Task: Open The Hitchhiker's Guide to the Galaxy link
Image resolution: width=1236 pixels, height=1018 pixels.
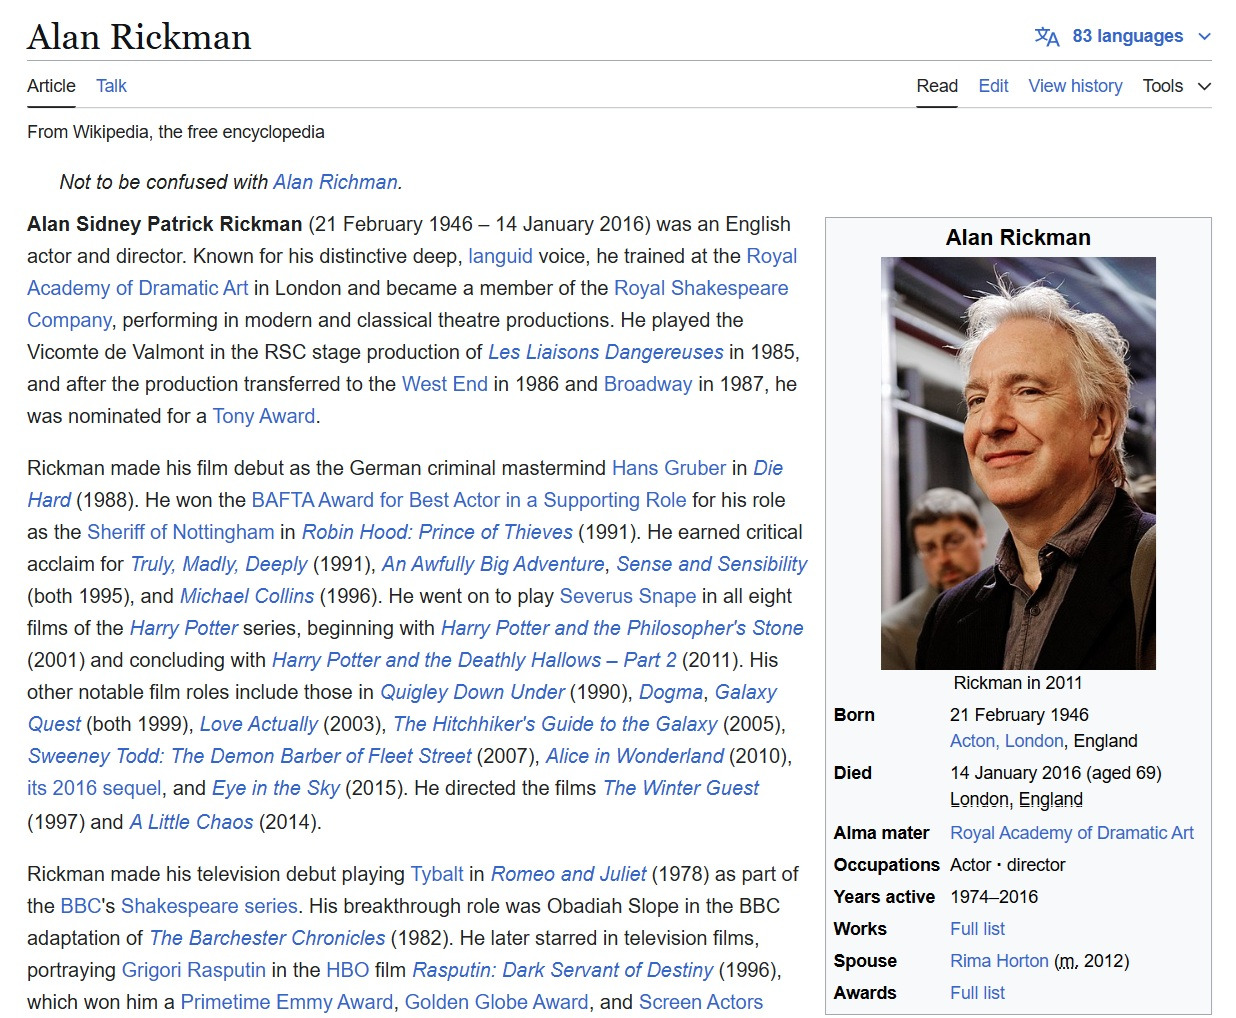Action: 555,724
